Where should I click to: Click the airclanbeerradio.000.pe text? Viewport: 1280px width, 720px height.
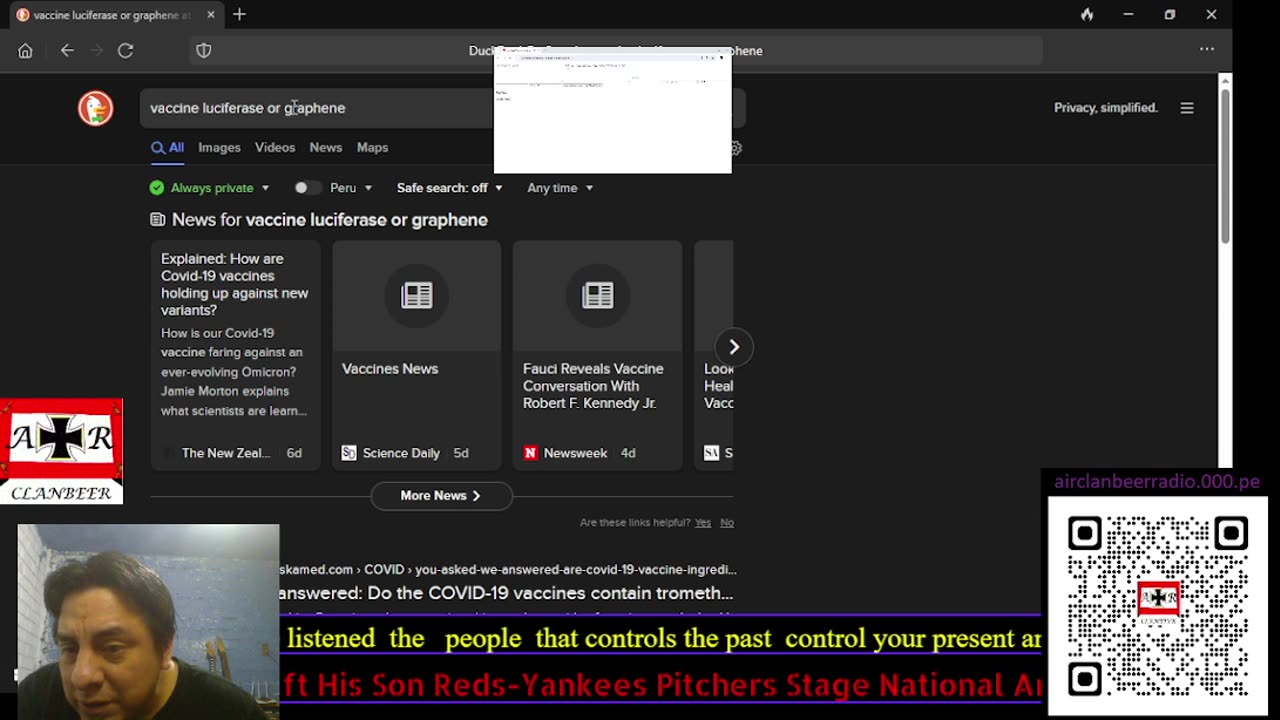pos(1157,482)
